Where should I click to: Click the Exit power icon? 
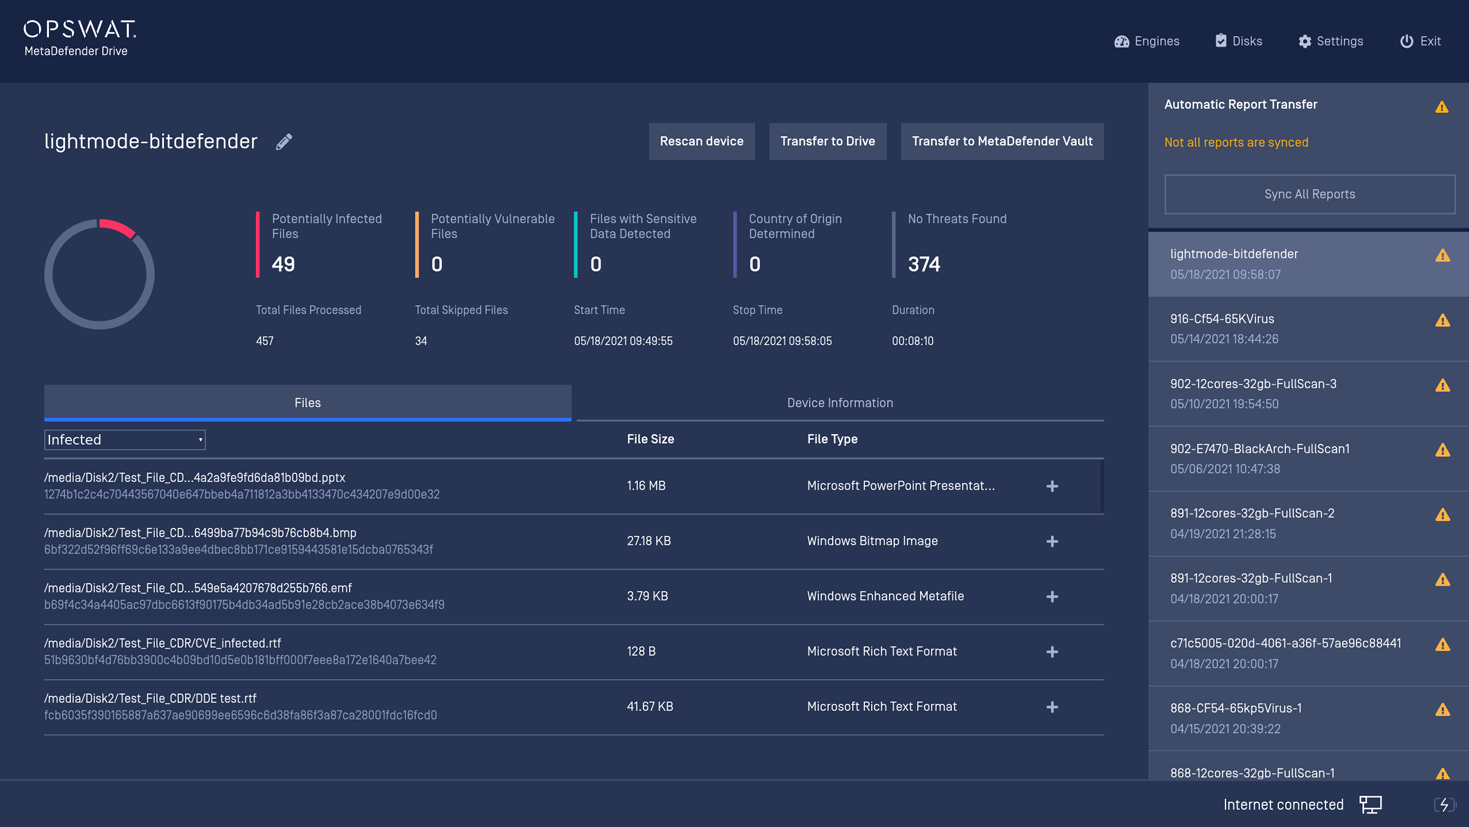point(1406,41)
